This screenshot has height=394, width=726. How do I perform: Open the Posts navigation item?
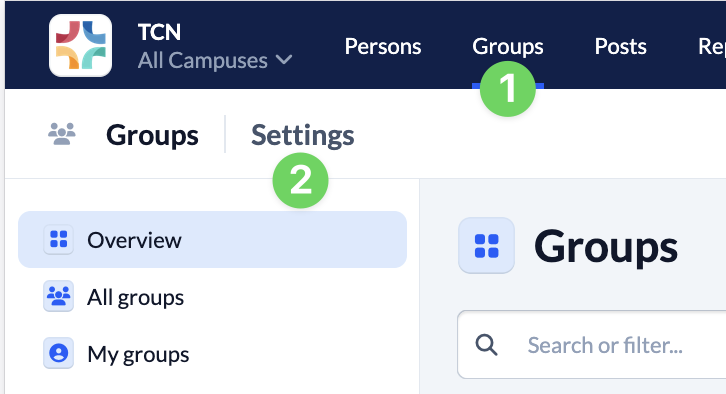pyautogui.click(x=620, y=46)
